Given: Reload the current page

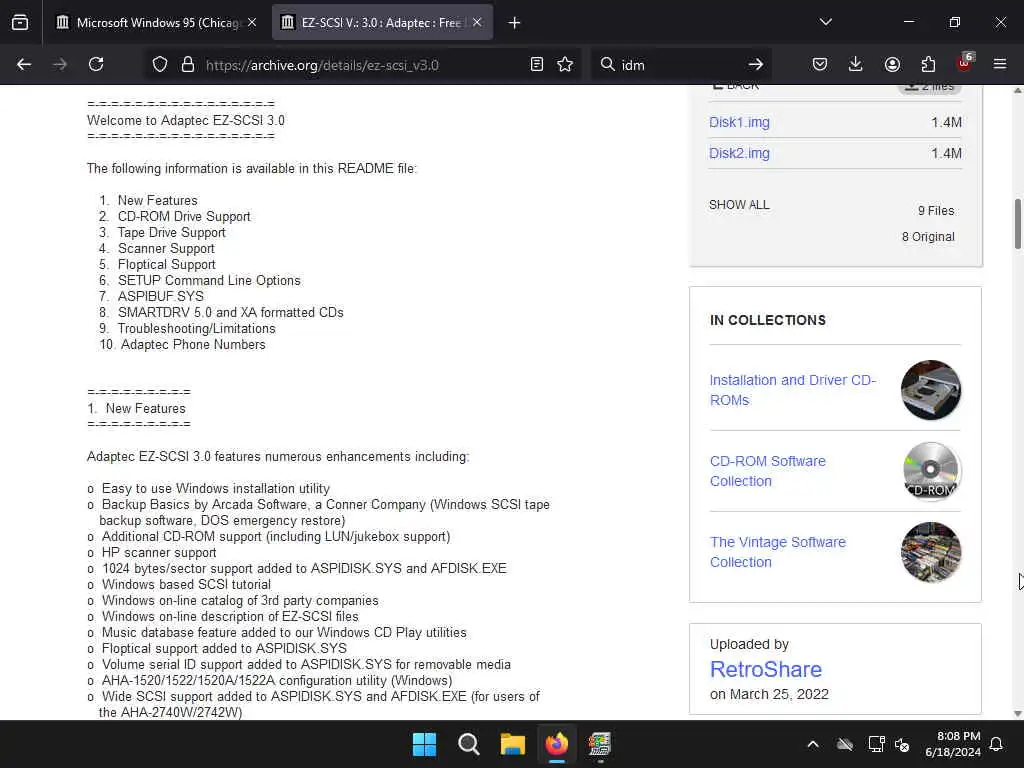Looking at the screenshot, I should coord(96,64).
